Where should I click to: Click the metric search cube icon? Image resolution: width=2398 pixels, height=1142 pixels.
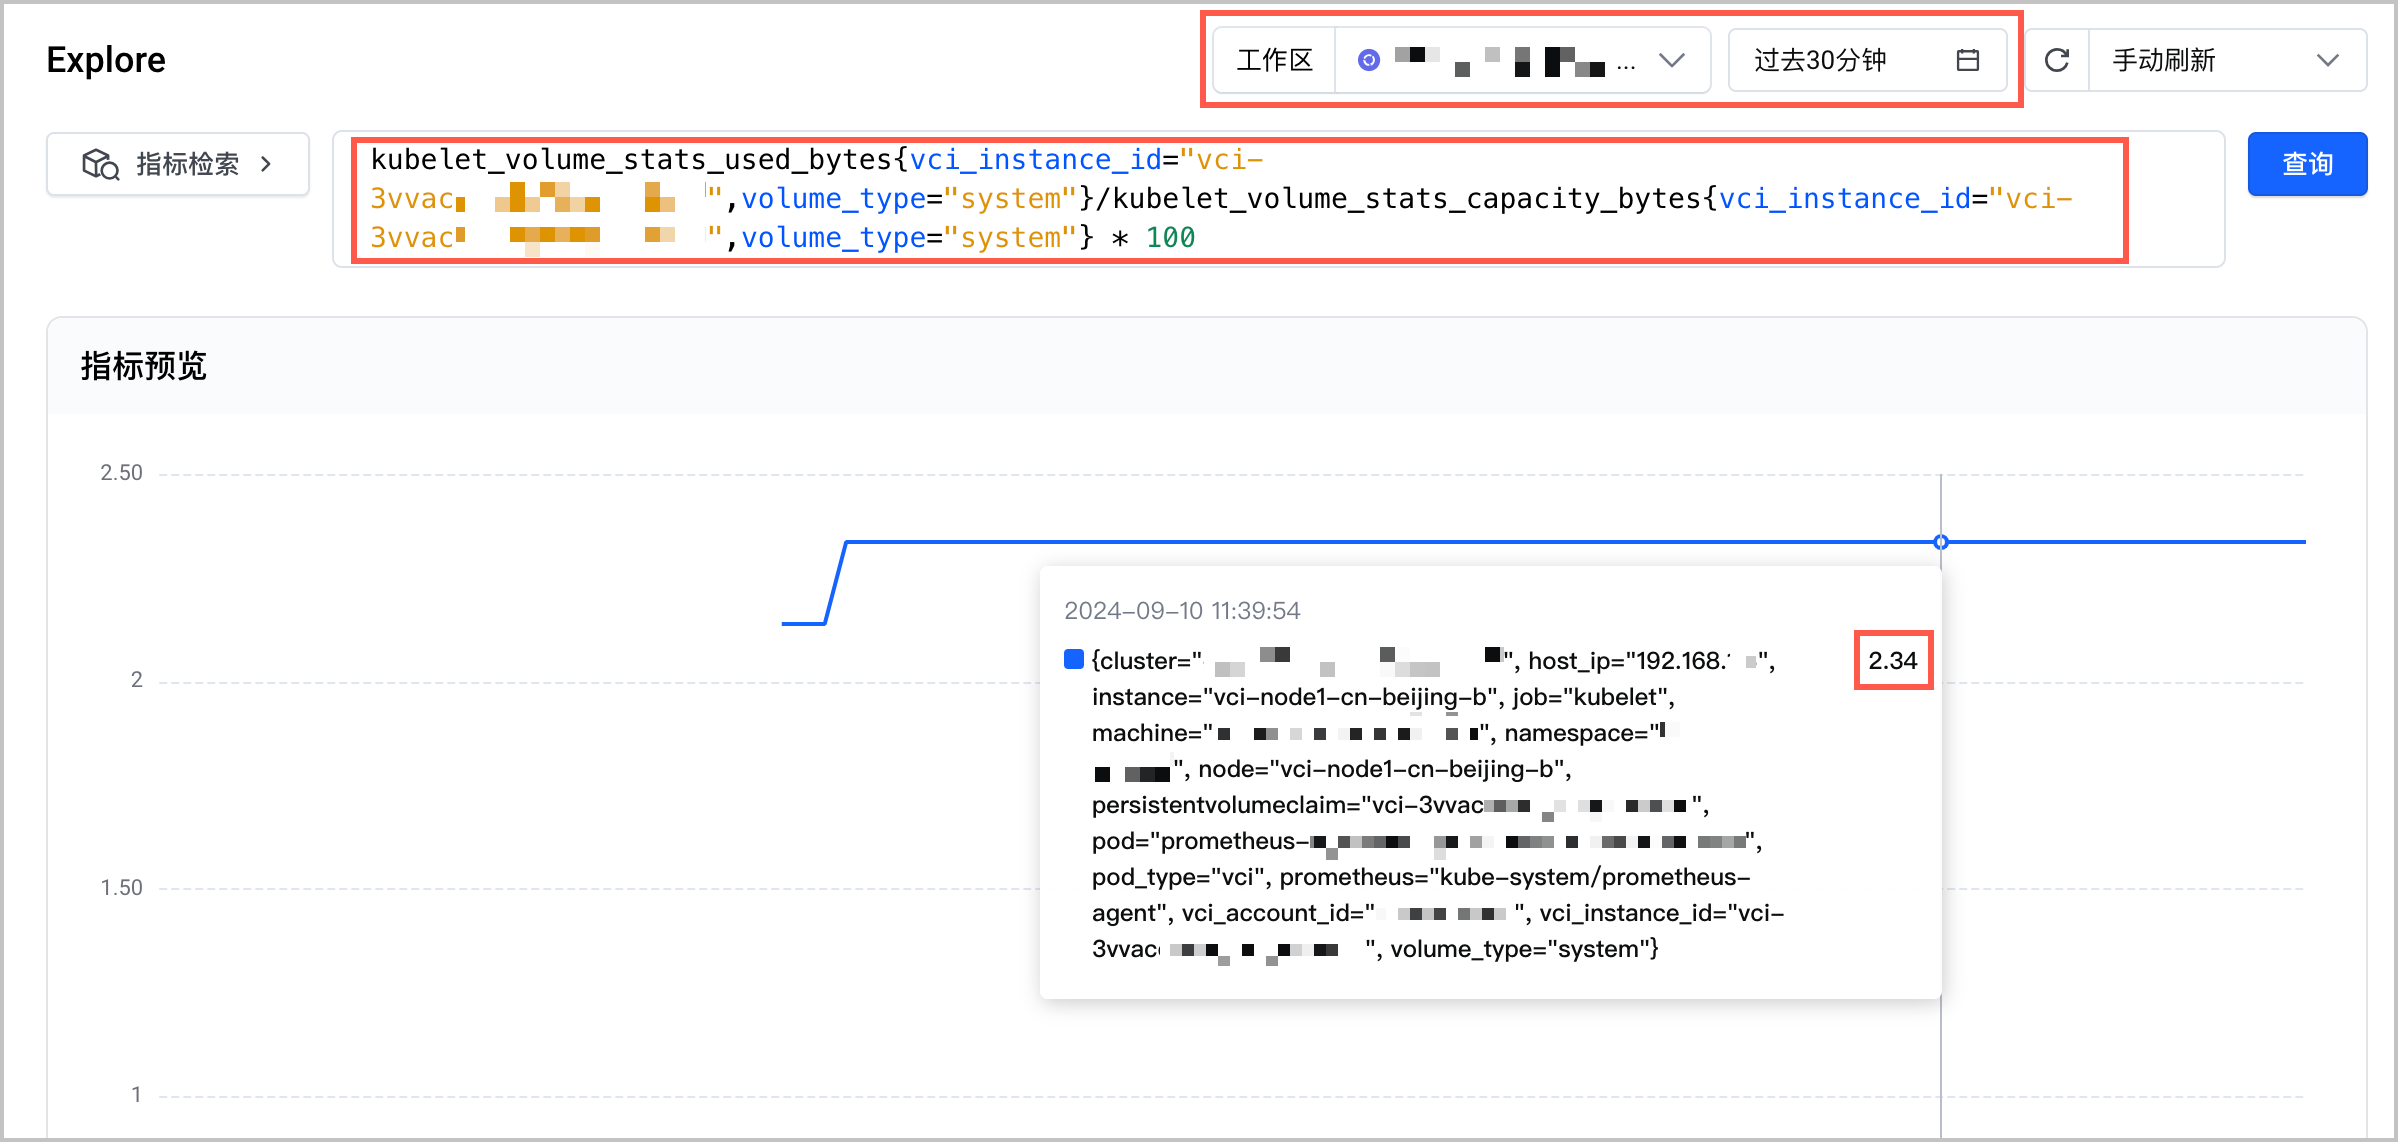pos(101,164)
